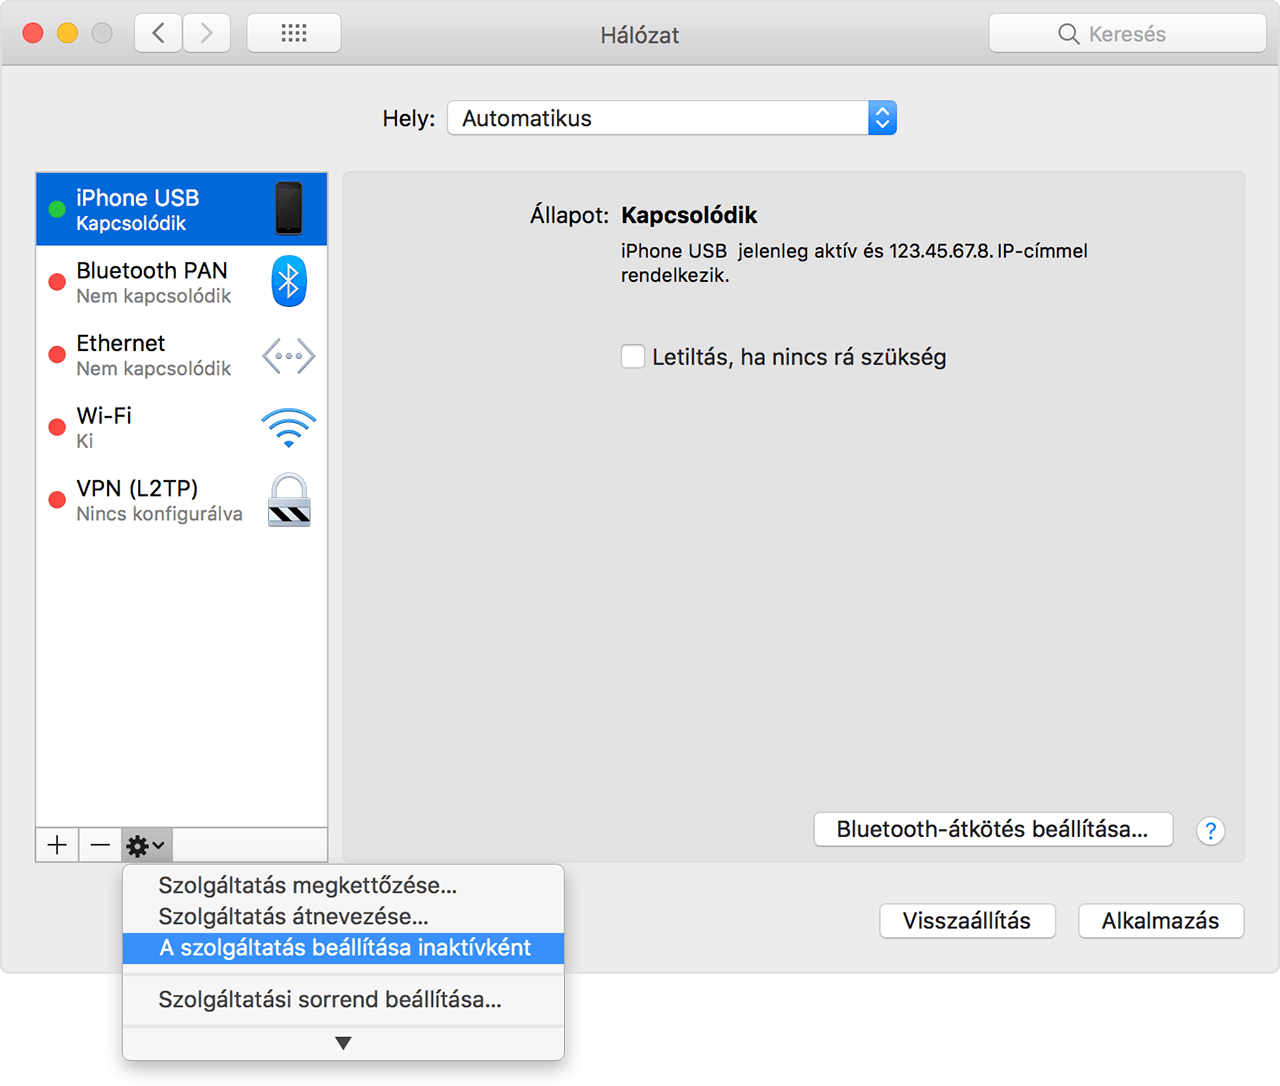
Task: Open the gear action menu
Action: 146,845
